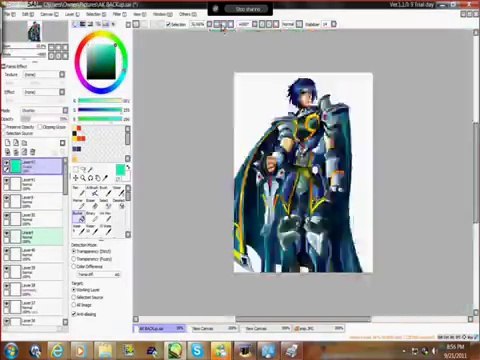Open the Selection menu
This screenshot has height=360, width=480.
(x=96, y=14)
